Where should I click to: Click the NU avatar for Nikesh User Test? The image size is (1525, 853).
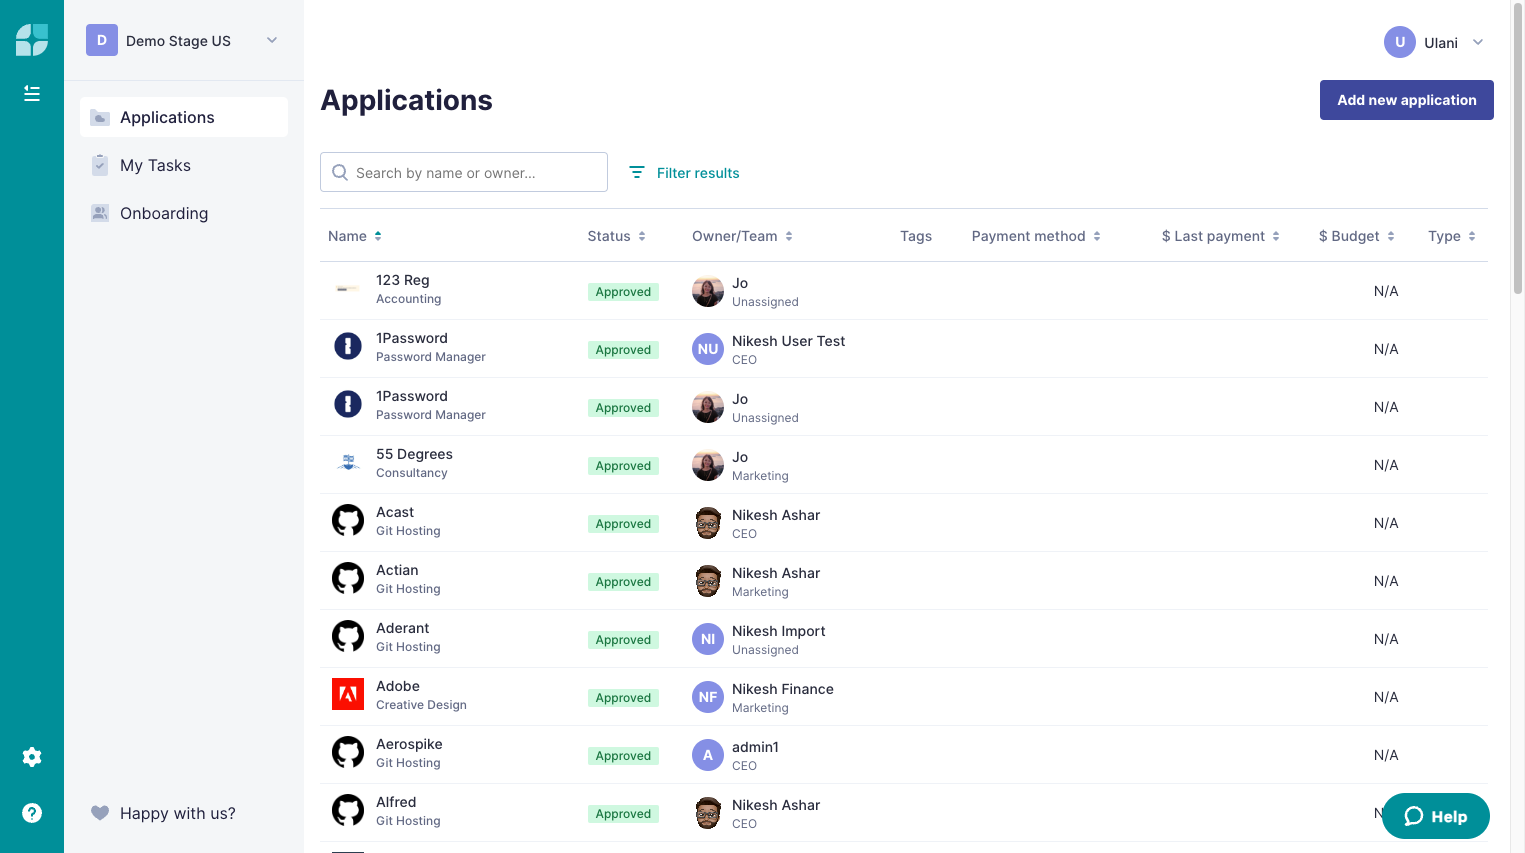click(x=708, y=349)
